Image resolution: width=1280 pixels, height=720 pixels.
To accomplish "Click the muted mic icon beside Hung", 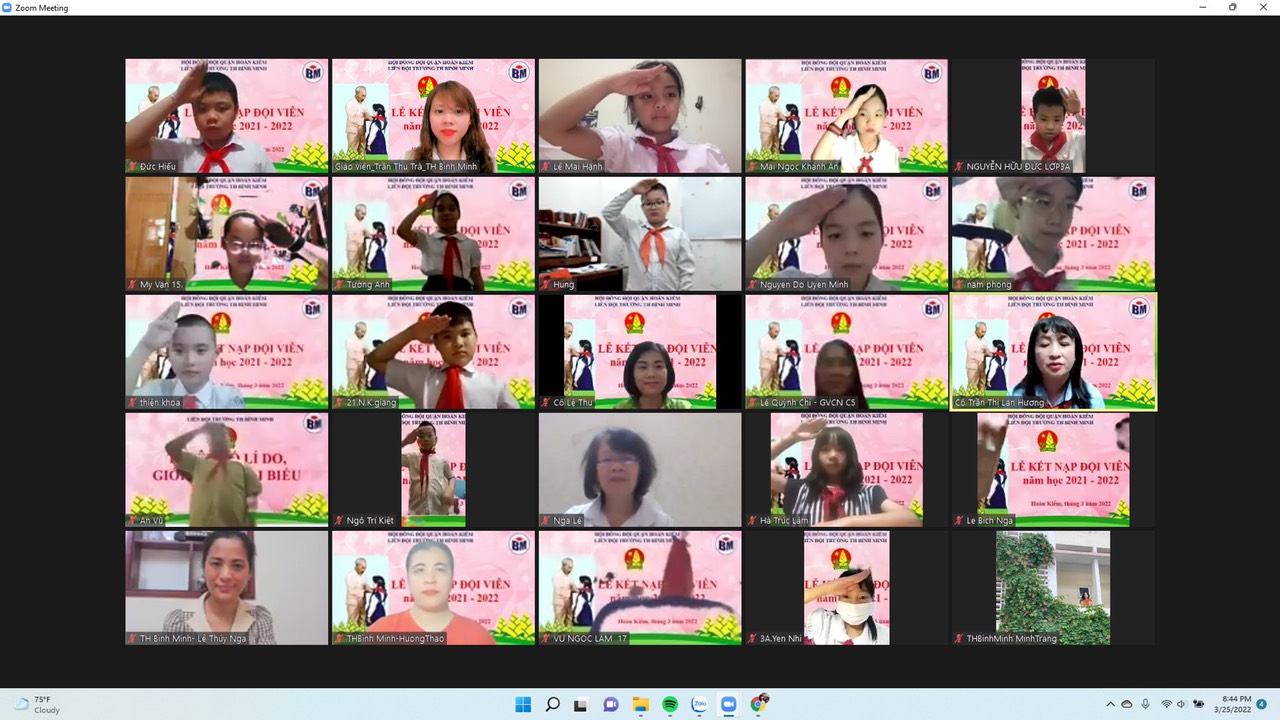I will [545, 284].
